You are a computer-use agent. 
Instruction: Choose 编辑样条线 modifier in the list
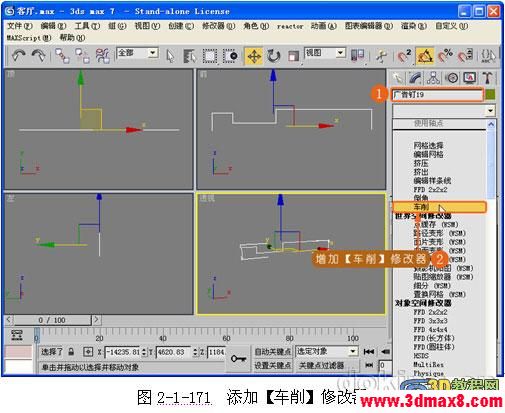pyautogui.click(x=432, y=181)
